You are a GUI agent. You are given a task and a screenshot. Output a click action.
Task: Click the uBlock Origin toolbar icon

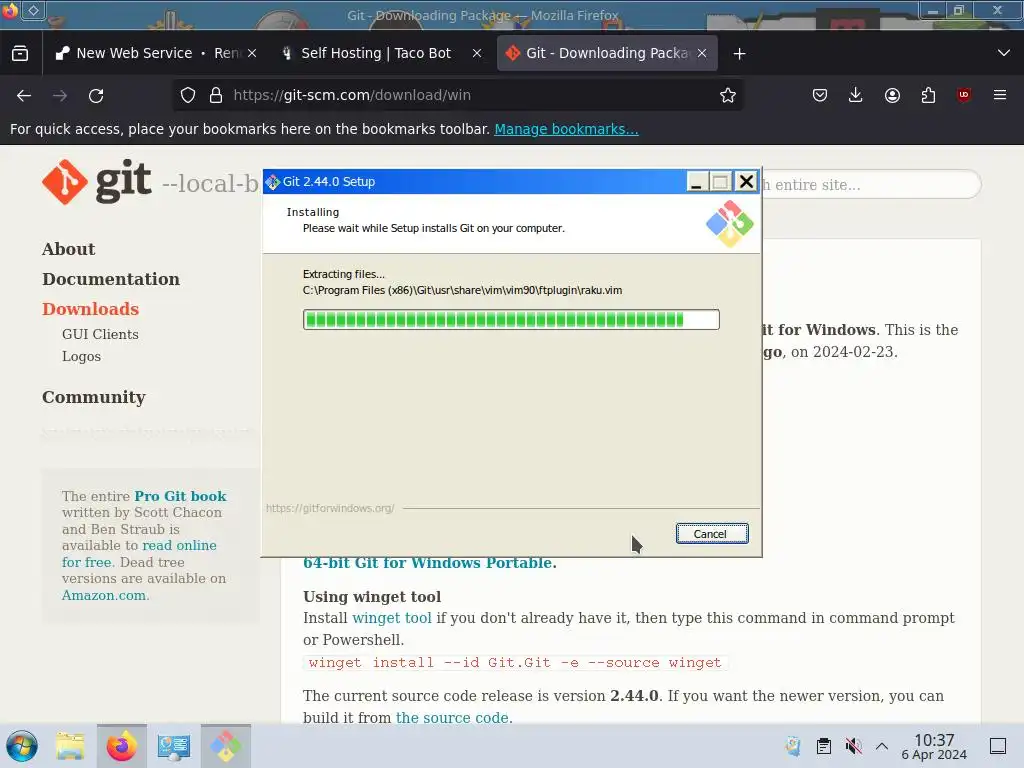click(964, 95)
